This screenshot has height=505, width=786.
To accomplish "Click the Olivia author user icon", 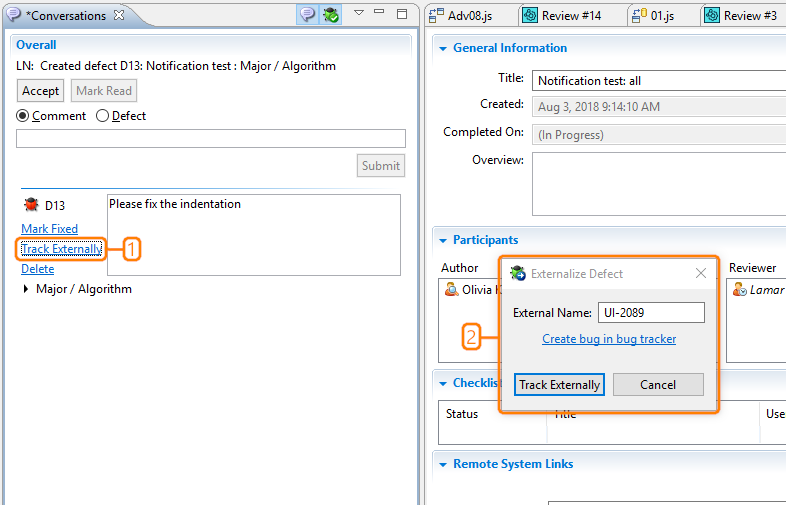I will [x=451, y=289].
